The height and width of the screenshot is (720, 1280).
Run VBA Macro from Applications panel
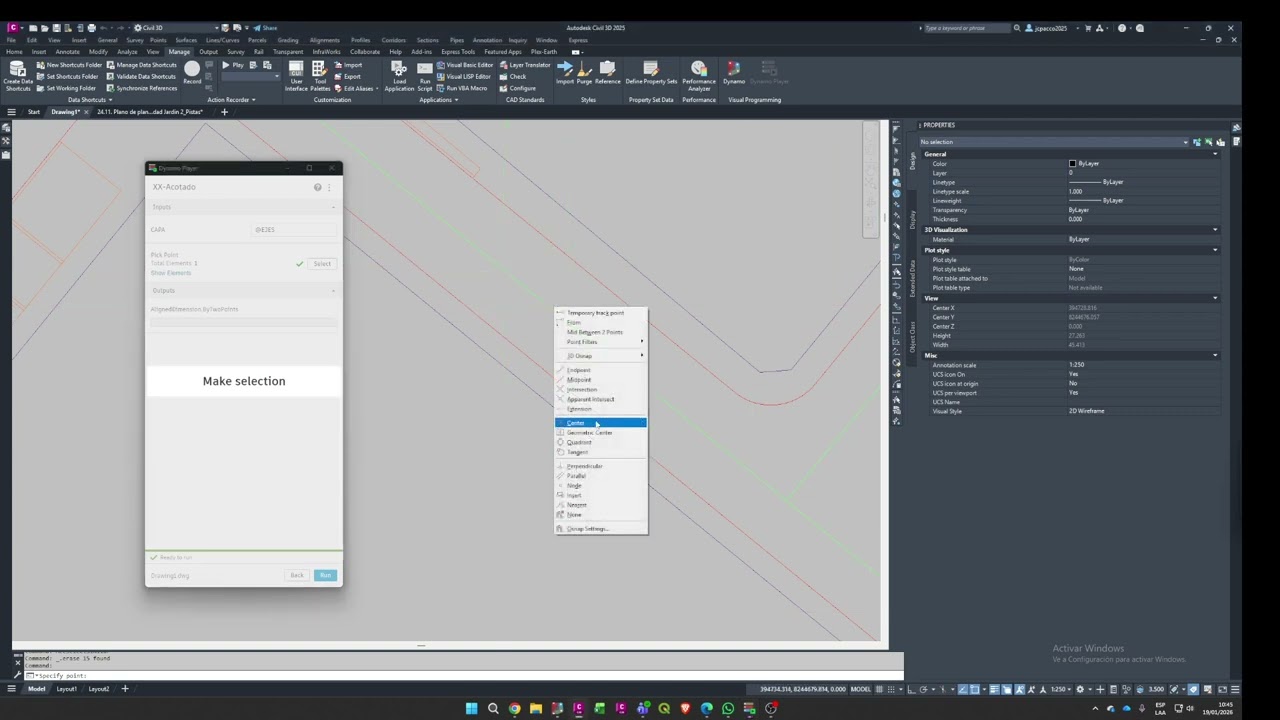click(462, 88)
